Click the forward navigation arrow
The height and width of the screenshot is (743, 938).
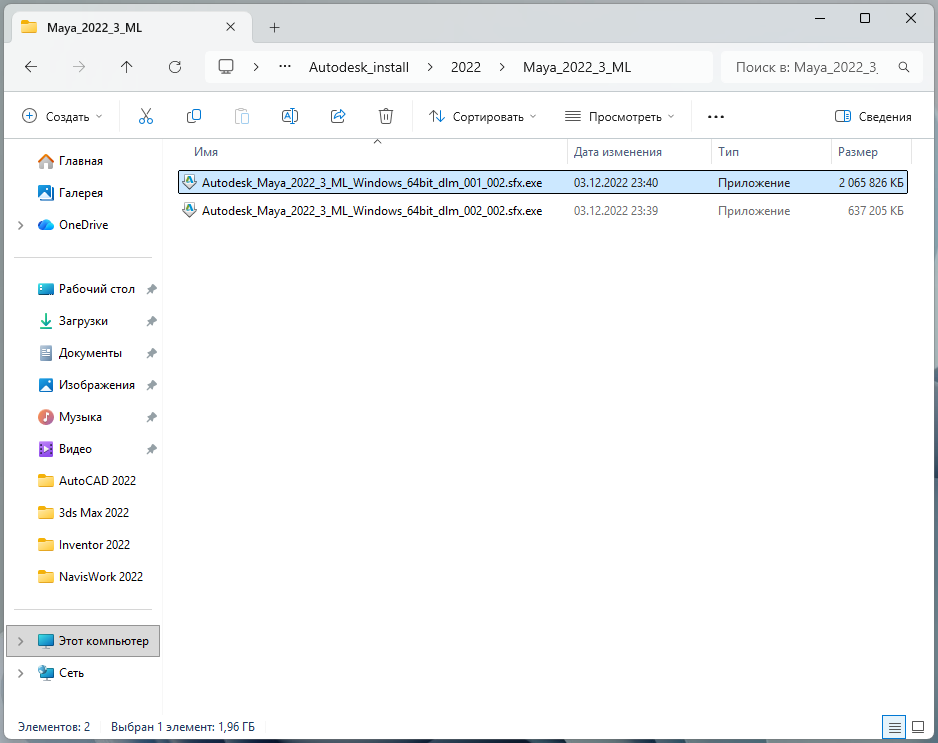(78, 67)
